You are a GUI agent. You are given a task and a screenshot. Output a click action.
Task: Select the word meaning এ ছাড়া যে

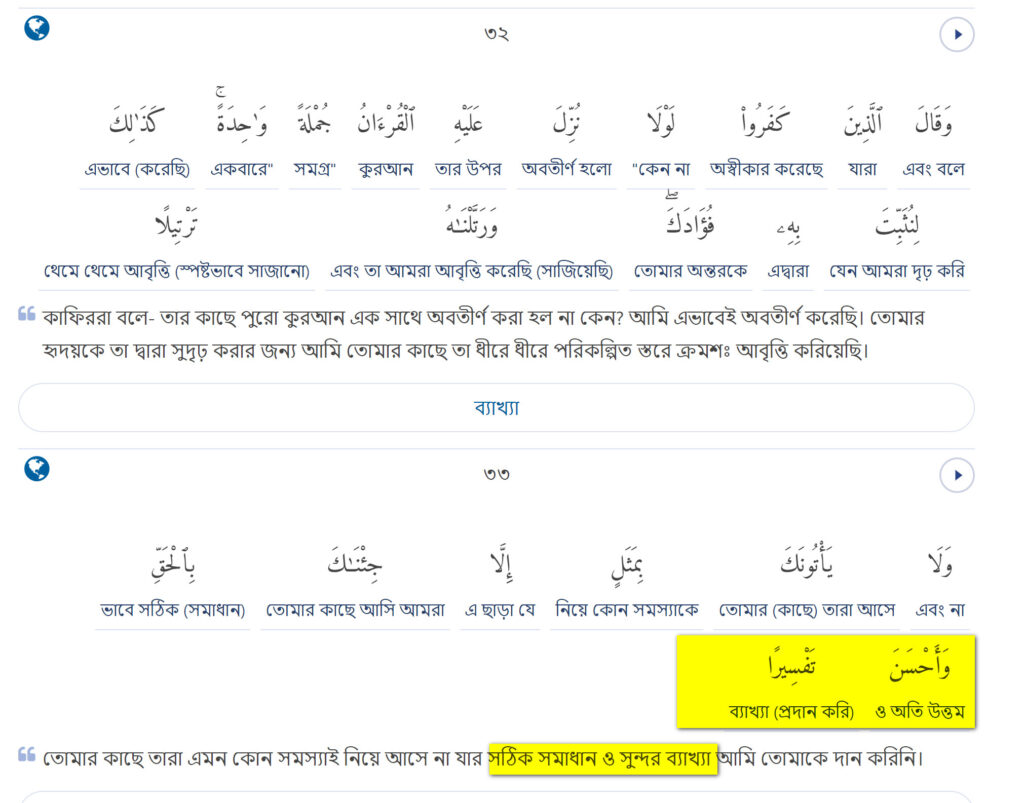point(500,609)
